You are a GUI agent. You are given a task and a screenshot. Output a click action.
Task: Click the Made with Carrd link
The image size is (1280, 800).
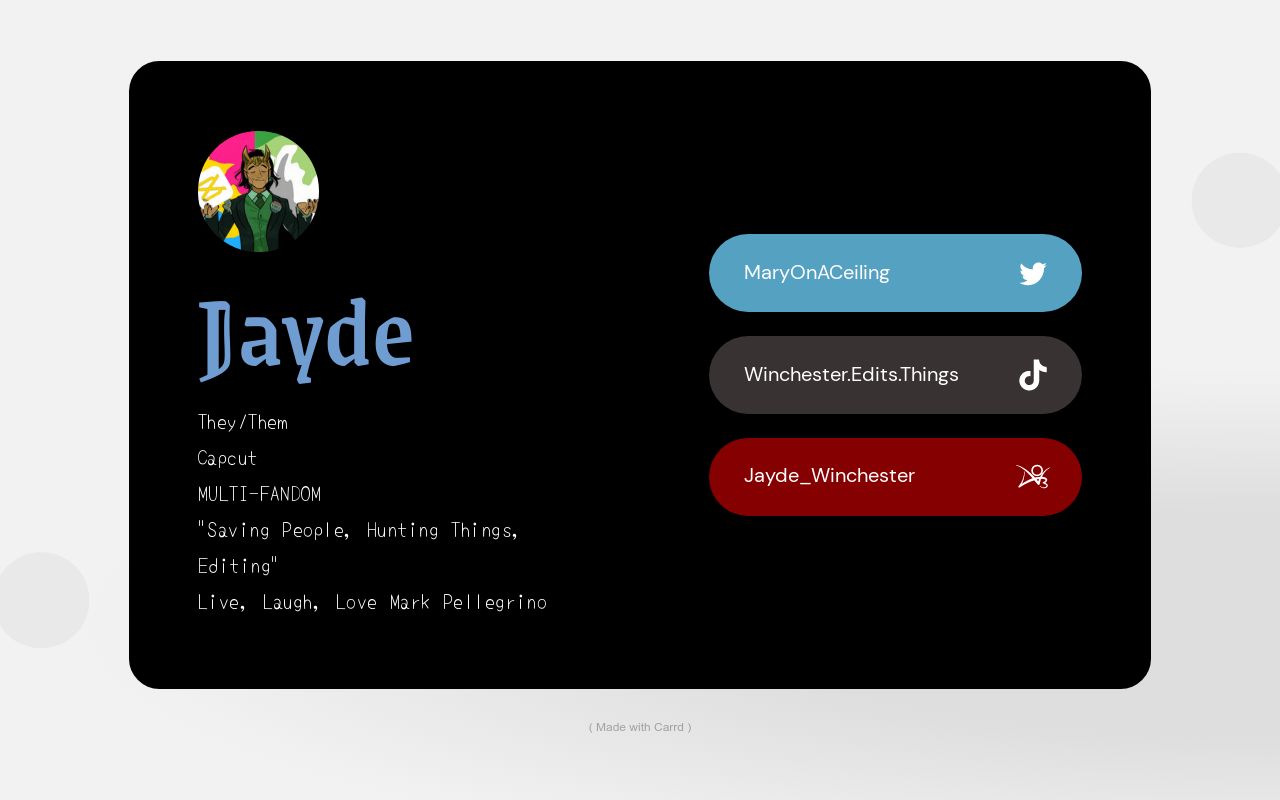point(640,727)
